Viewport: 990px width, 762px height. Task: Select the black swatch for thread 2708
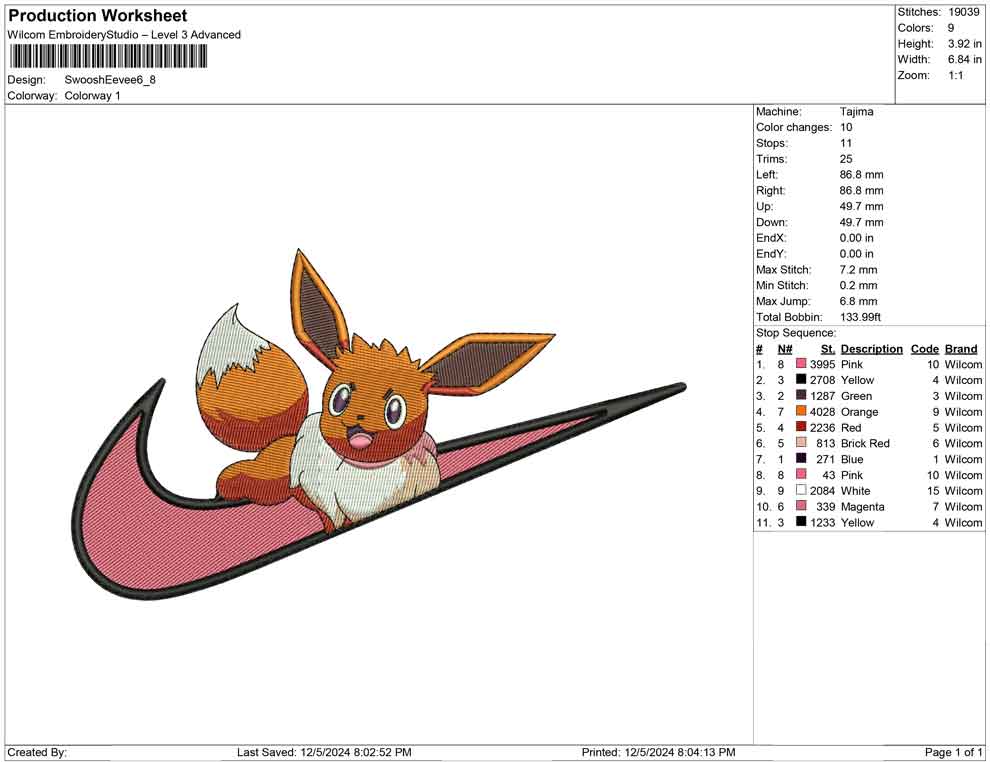pos(801,380)
